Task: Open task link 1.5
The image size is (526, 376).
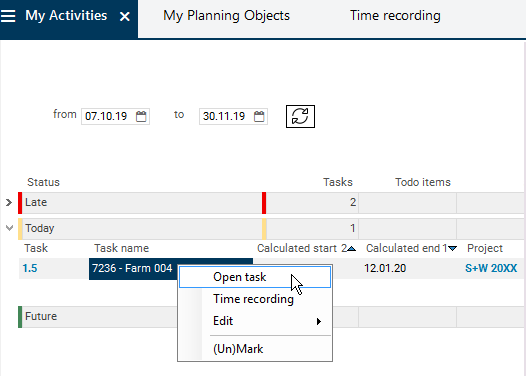Action: click(30, 268)
